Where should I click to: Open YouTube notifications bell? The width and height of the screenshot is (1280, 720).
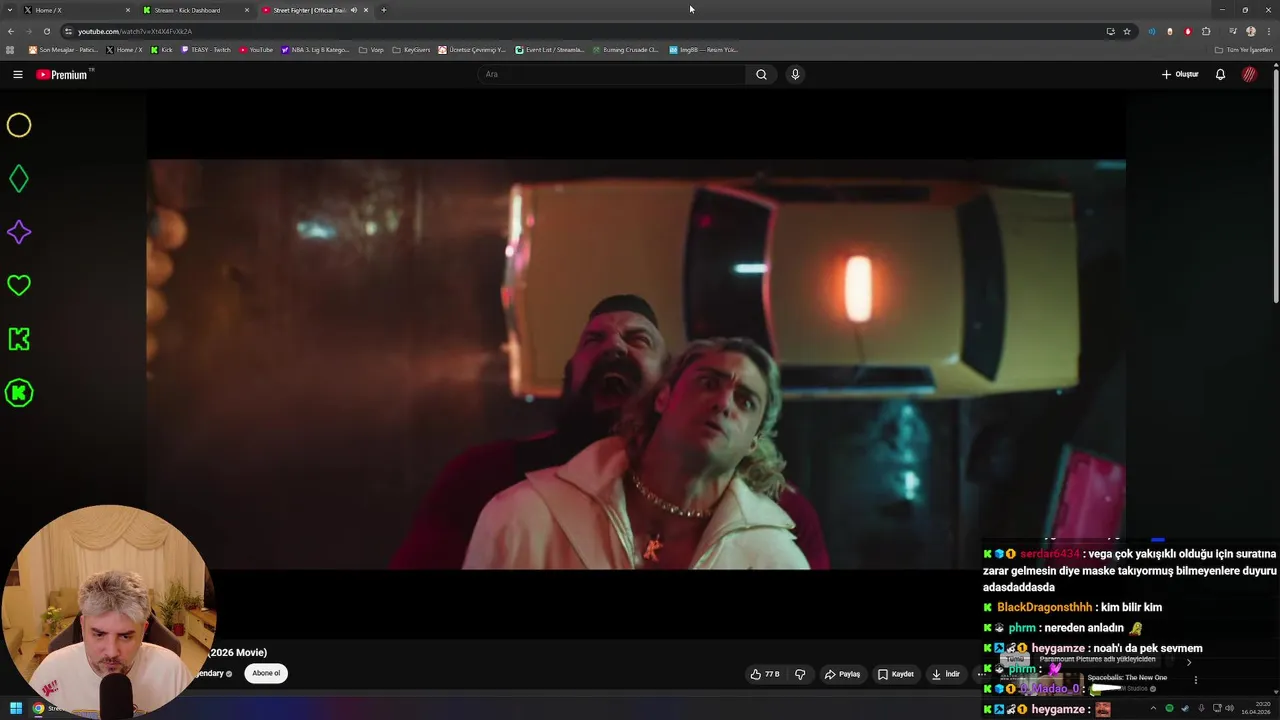click(1220, 74)
